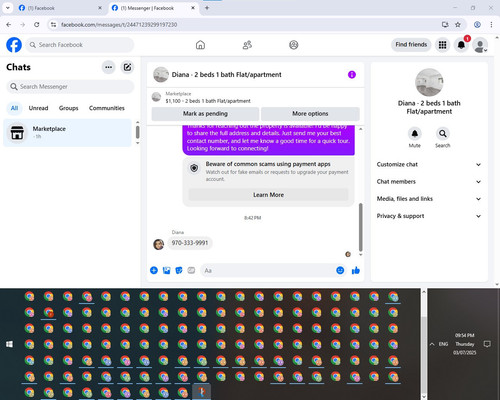Open more actions plus icon in composer
The width and height of the screenshot is (500, 400).
coord(154,270)
